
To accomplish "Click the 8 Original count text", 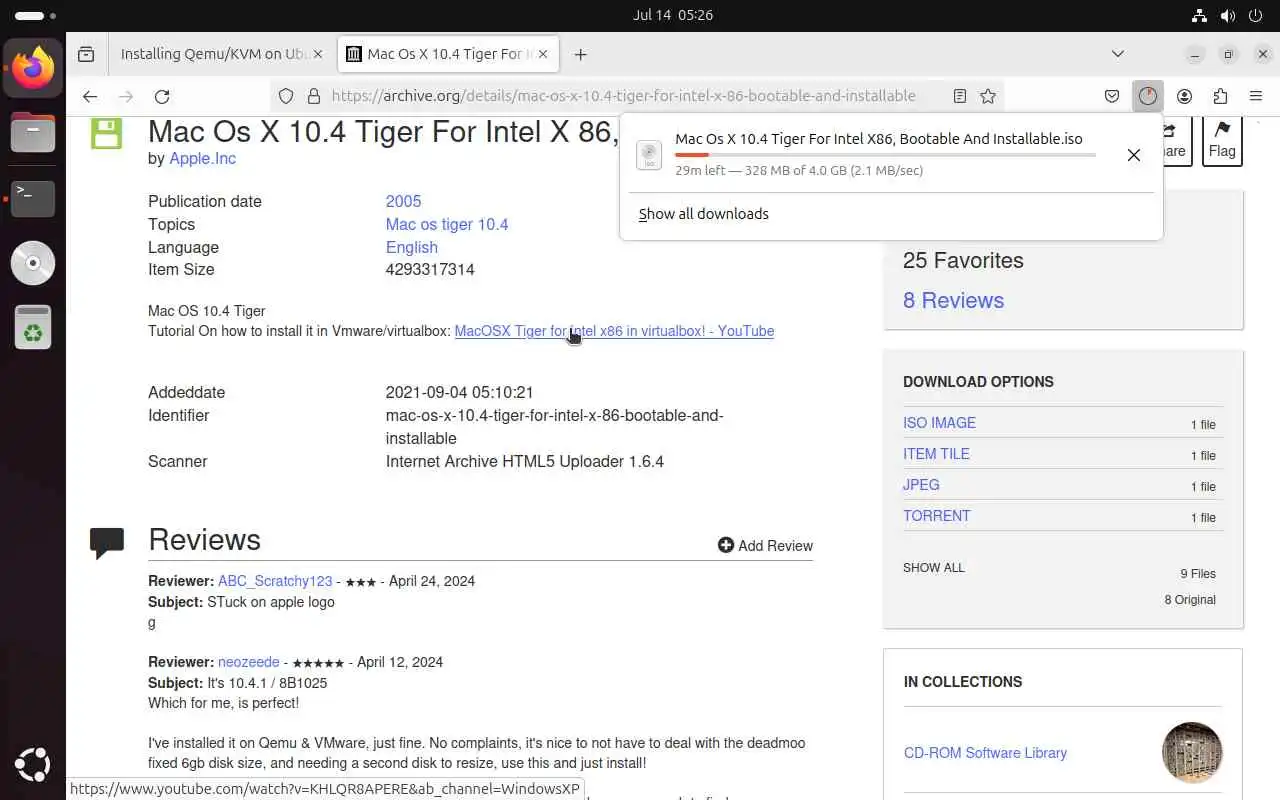I will tap(1190, 600).
